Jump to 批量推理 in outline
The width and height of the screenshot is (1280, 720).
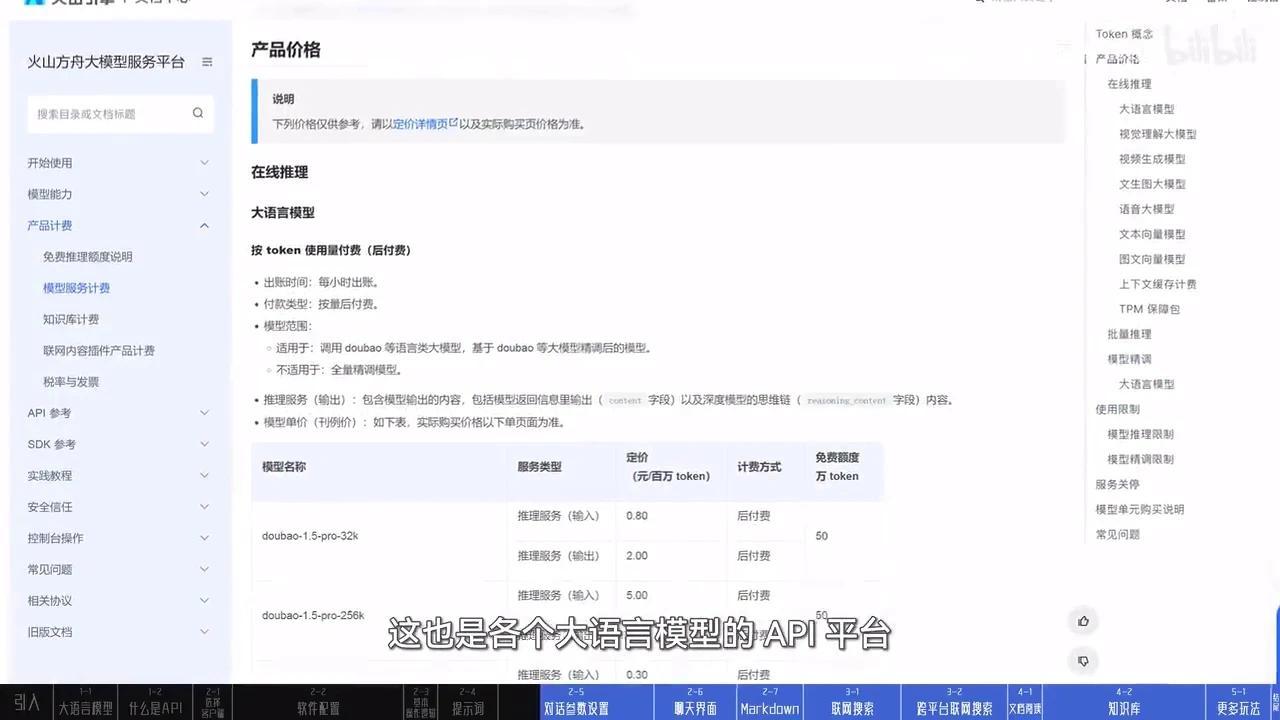[x=1129, y=334]
